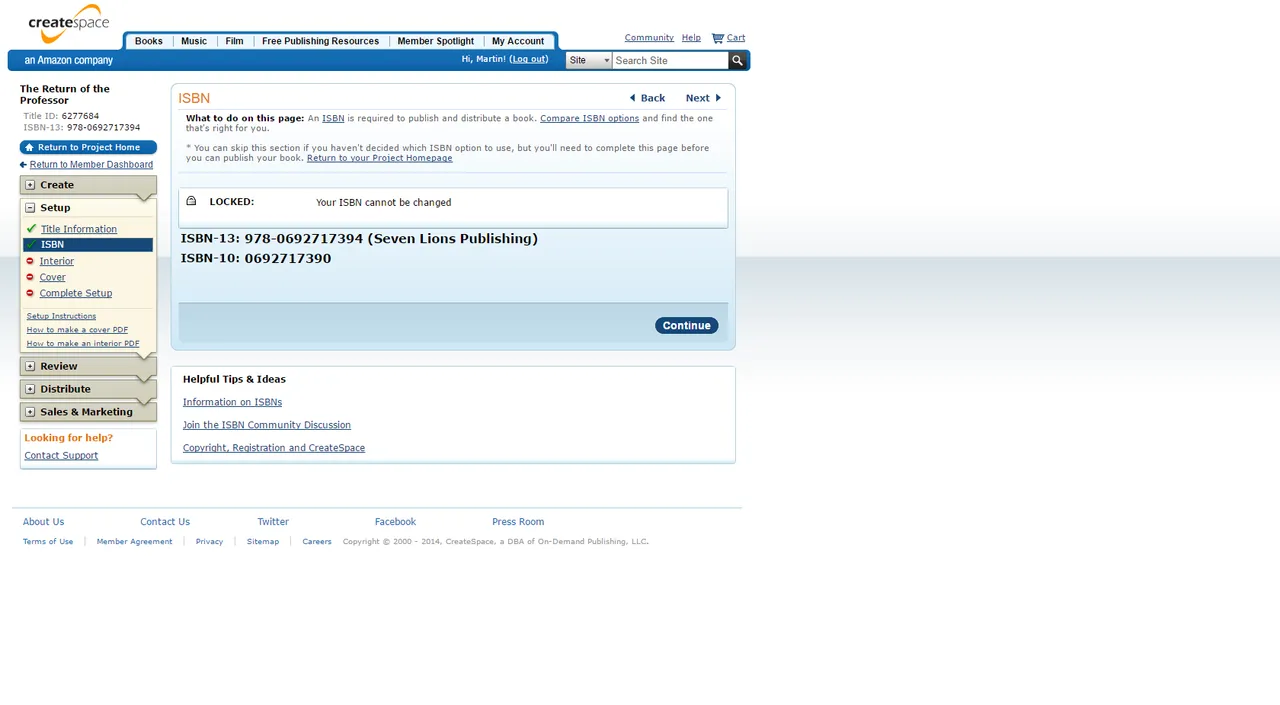Click the ISBN link in instructions

(x=333, y=118)
